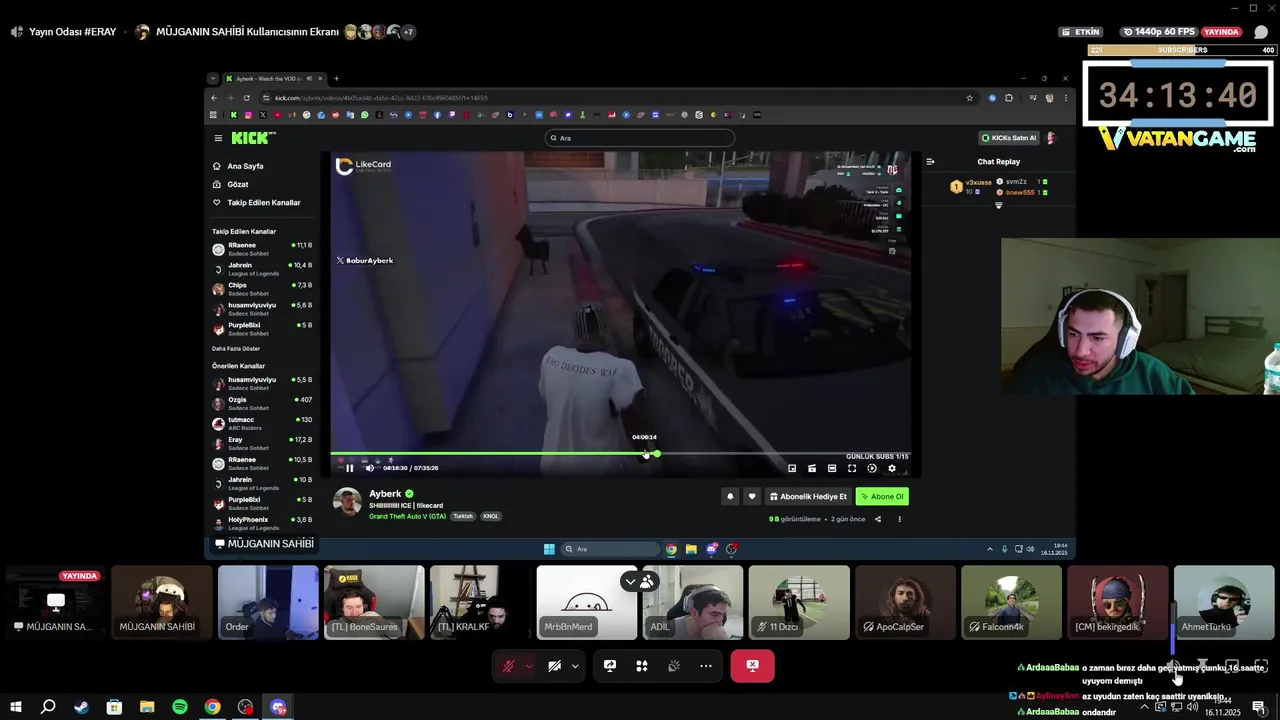This screenshot has width=1280, height=720.
Task: Toggle Discord camera on
Action: (555, 666)
